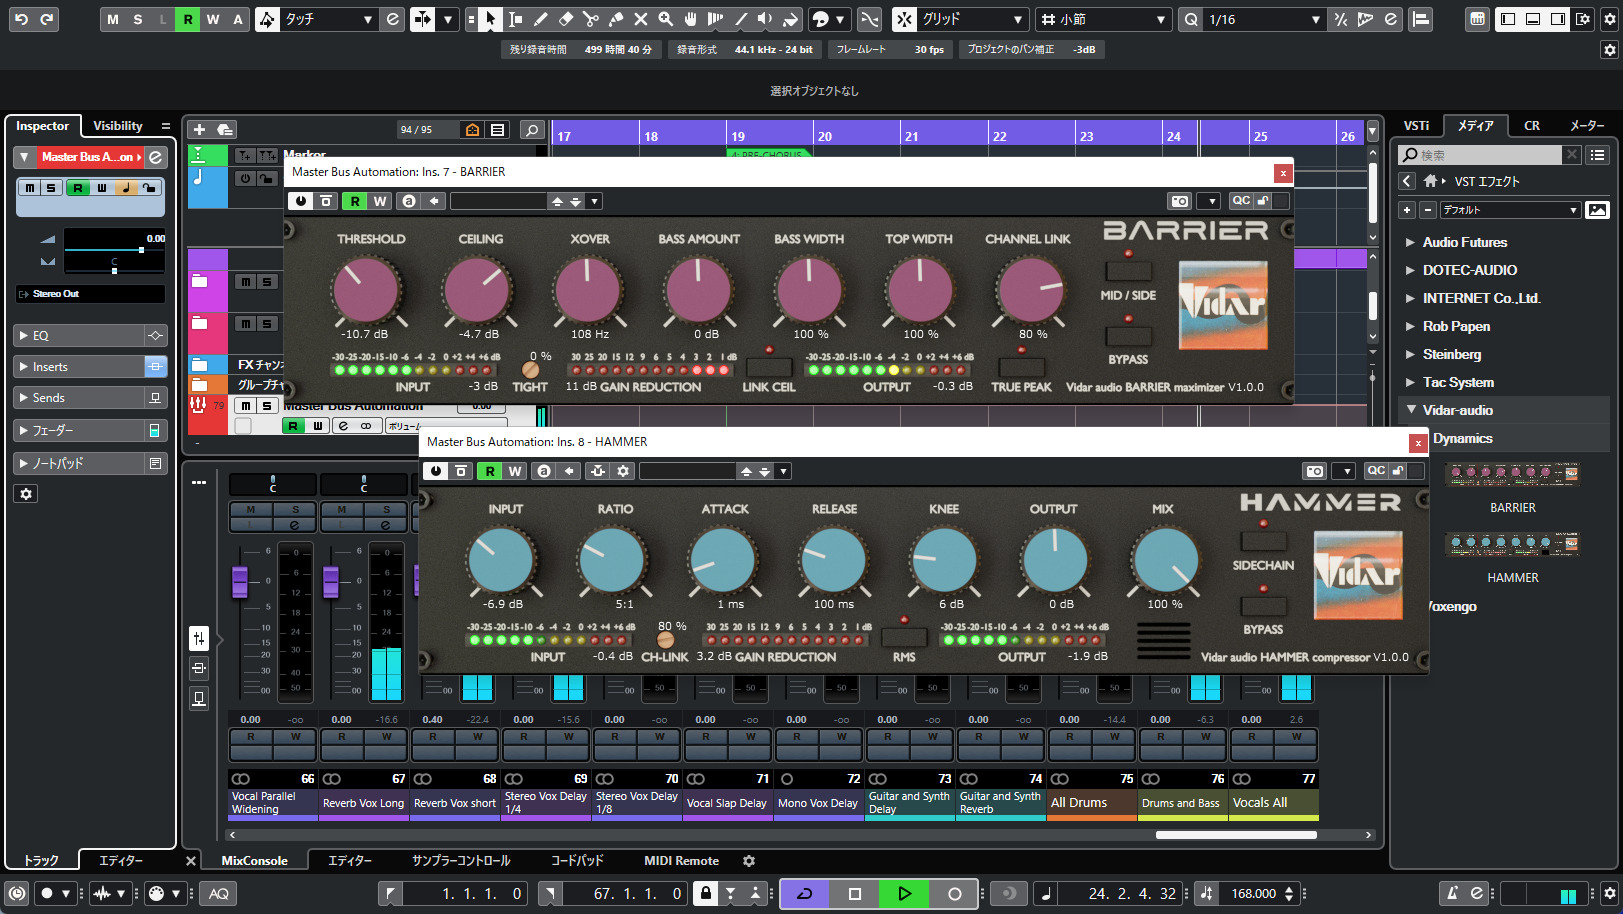The image size is (1623, 914).
Task: Click channel 66 volume fader handle
Action: [240, 581]
